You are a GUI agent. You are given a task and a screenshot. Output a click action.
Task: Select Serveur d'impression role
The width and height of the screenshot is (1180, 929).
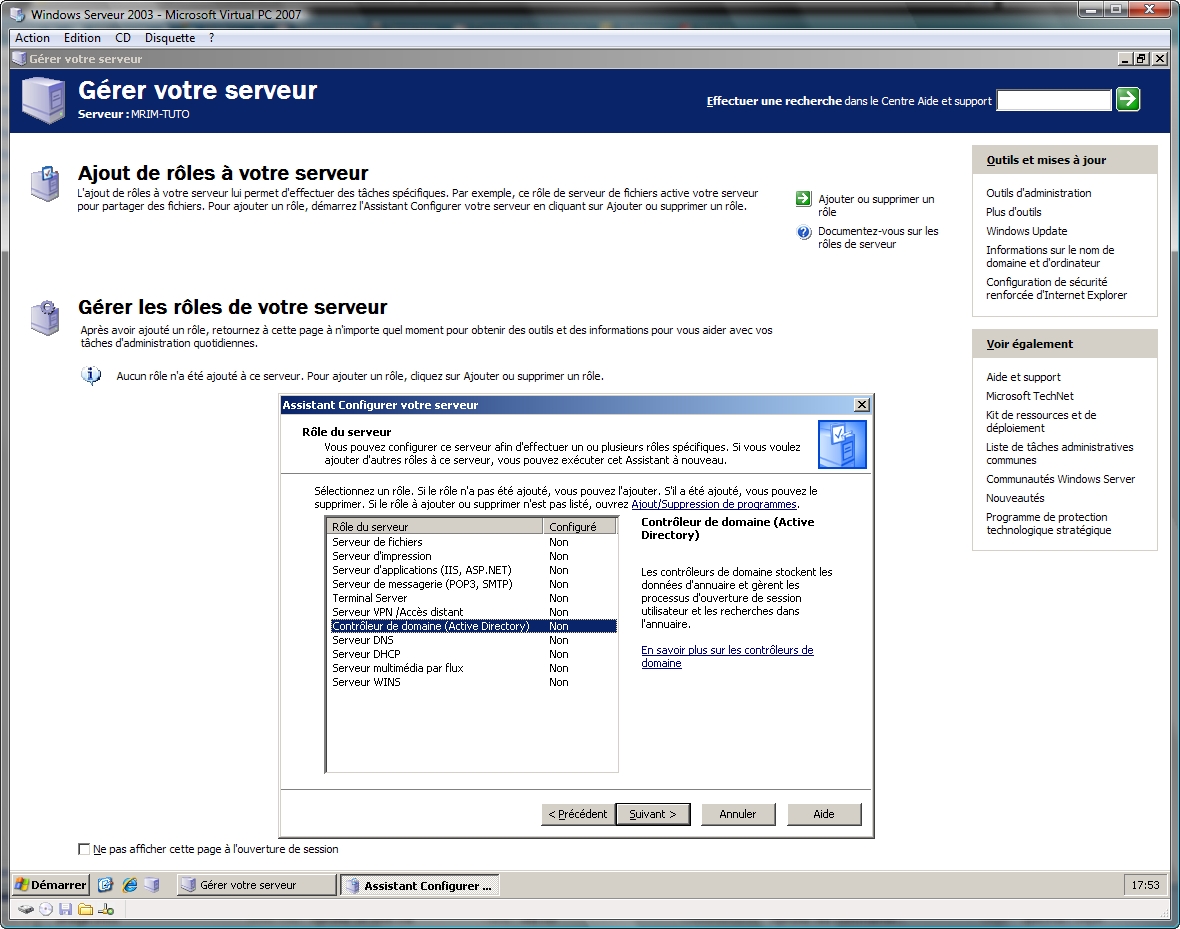point(473,556)
